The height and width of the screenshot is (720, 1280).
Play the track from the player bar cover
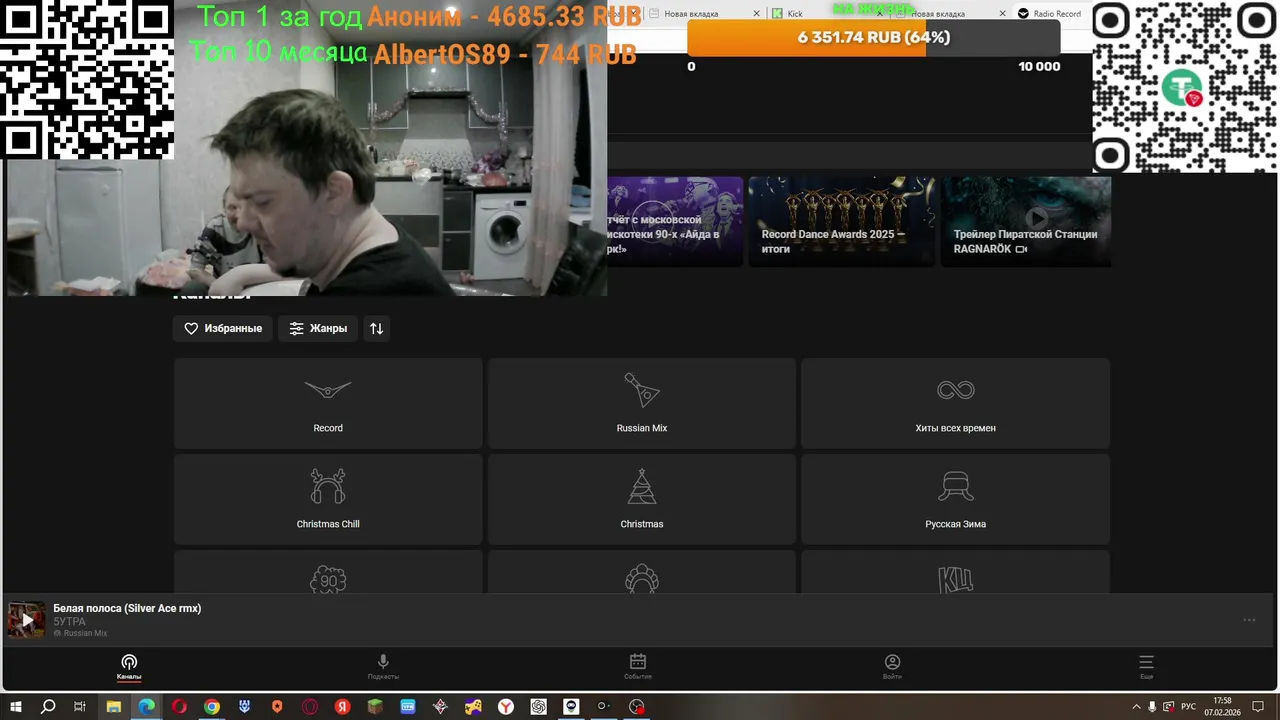27,620
